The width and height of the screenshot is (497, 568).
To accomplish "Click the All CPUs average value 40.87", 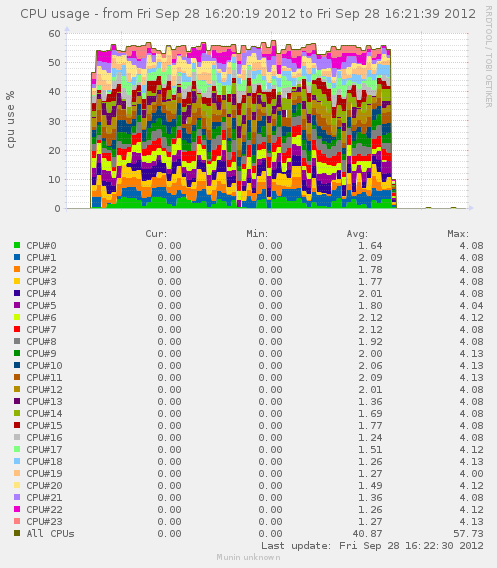I will click(367, 534).
